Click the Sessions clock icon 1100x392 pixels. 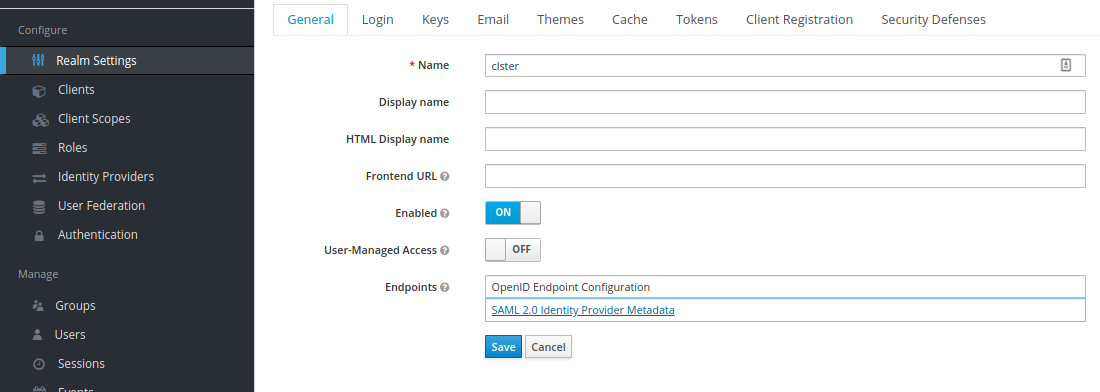coord(39,364)
